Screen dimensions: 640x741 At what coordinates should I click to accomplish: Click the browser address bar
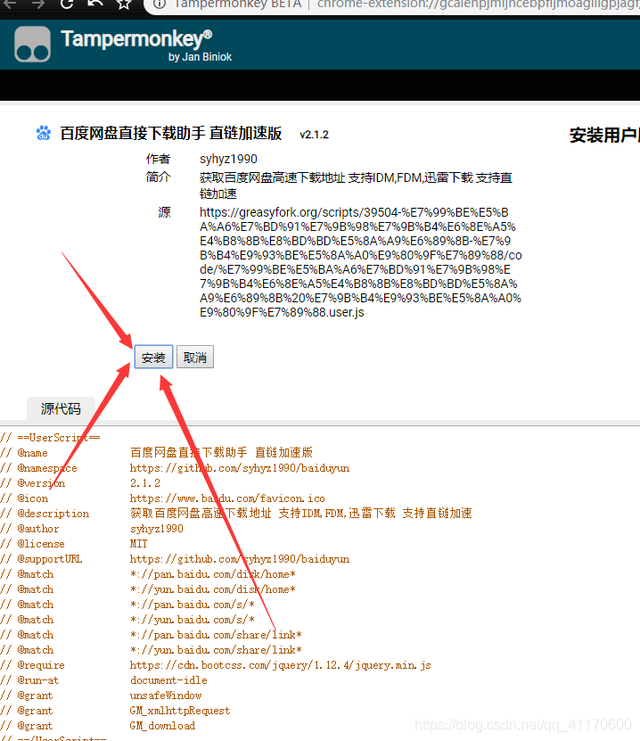click(392, 5)
